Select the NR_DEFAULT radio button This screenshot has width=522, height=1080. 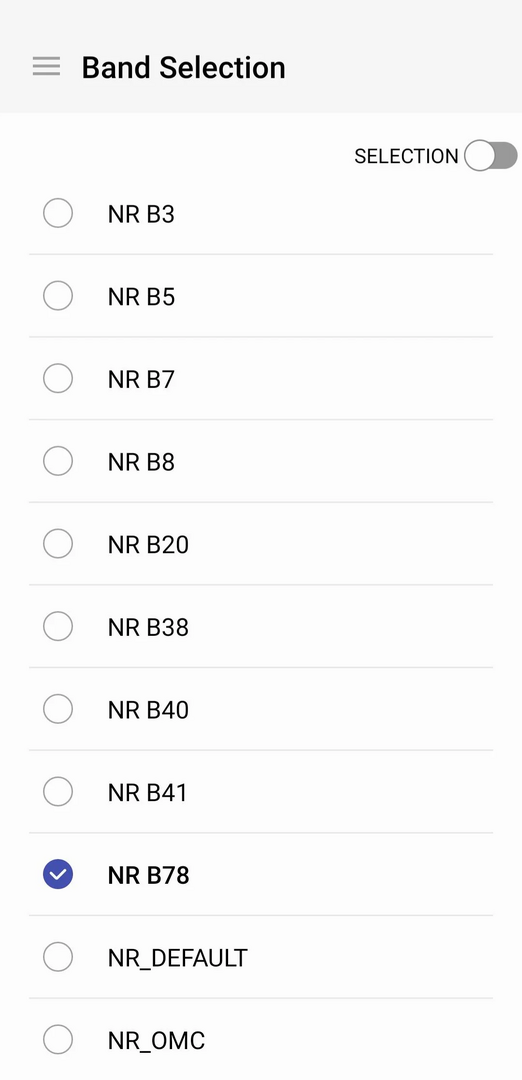[58, 957]
